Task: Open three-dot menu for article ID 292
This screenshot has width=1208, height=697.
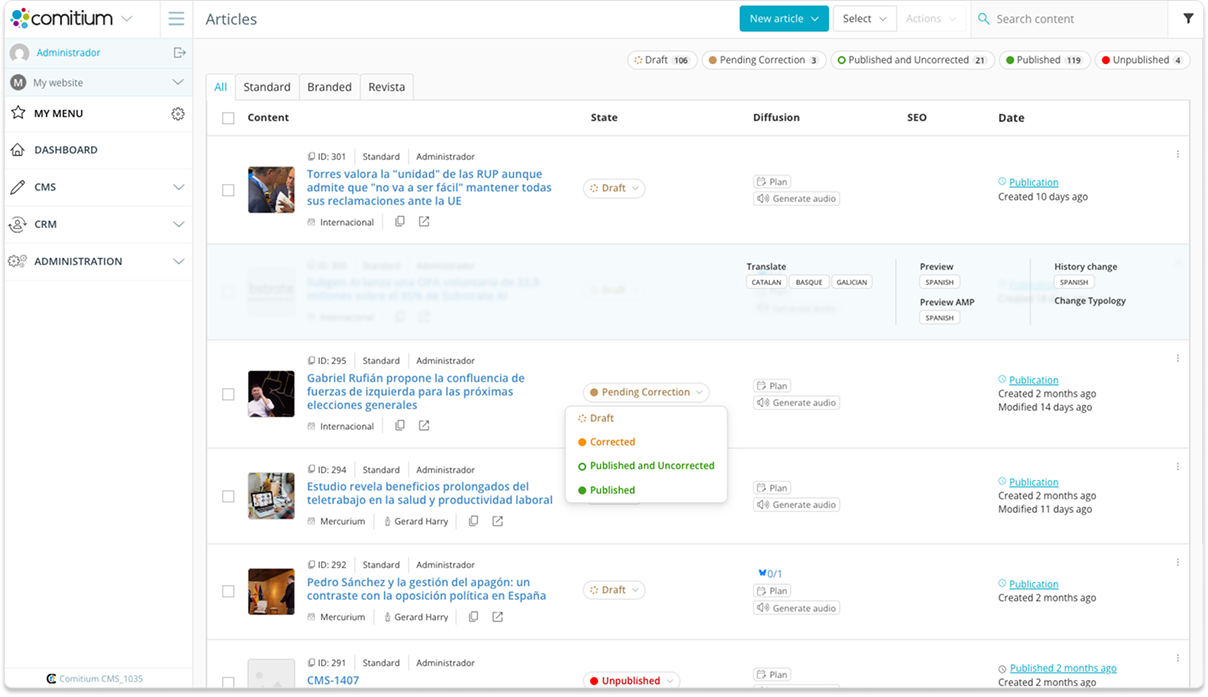Action: [x=1178, y=562]
